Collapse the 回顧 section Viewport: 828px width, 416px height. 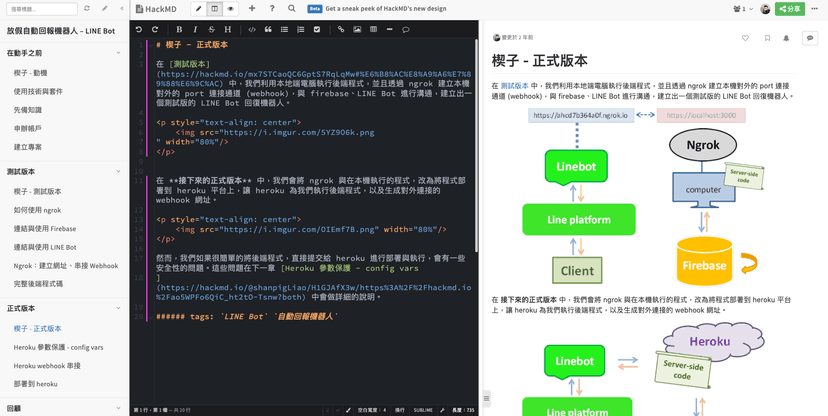[x=118, y=408]
